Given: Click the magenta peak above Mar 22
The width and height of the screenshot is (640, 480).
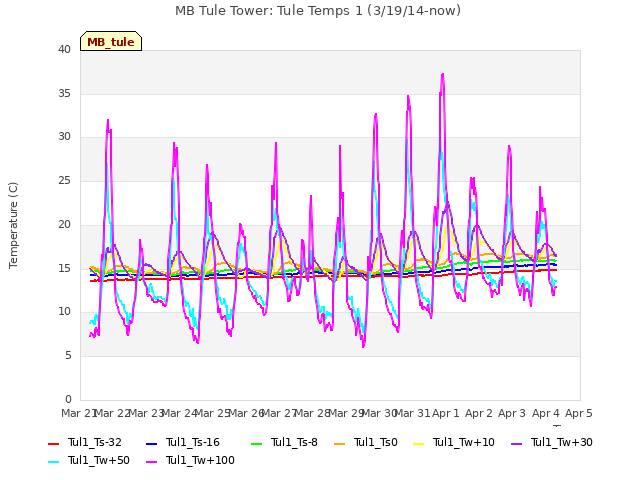Looking at the screenshot, I should coord(108,120).
